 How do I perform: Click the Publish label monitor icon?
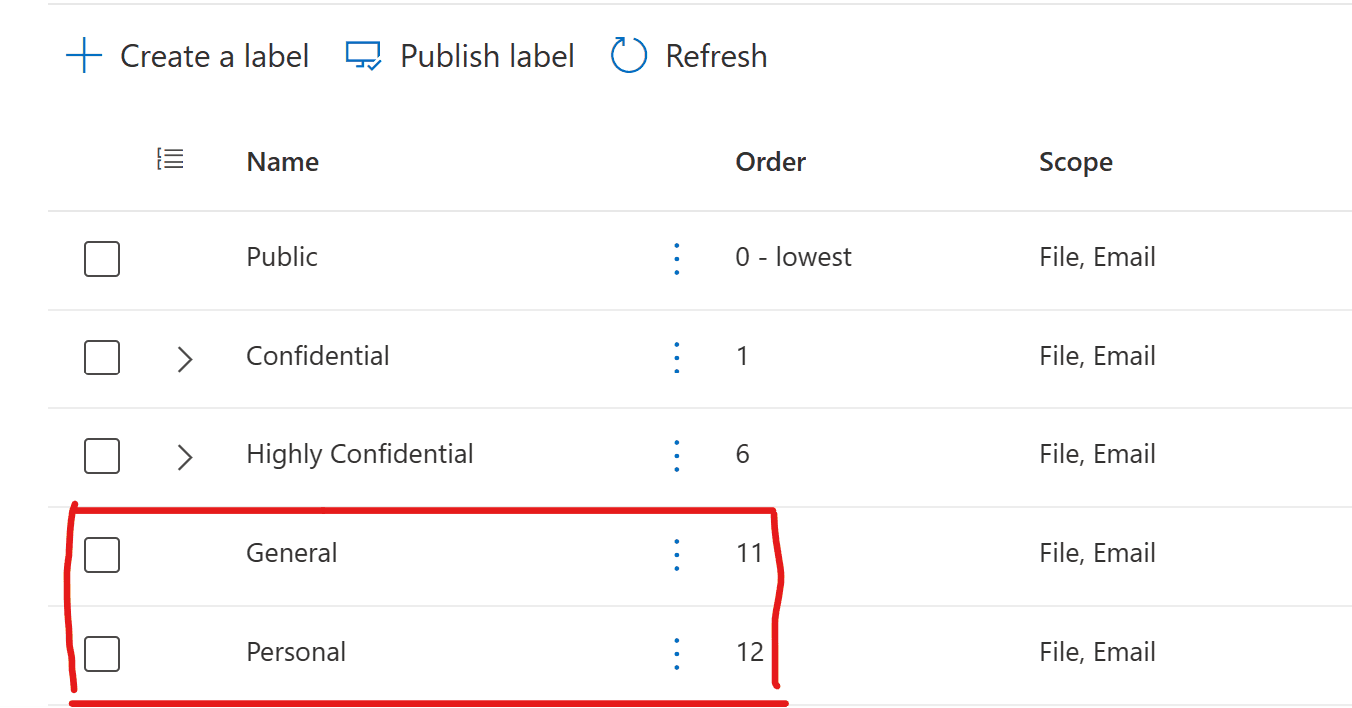pyautogui.click(x=363, y=56)
